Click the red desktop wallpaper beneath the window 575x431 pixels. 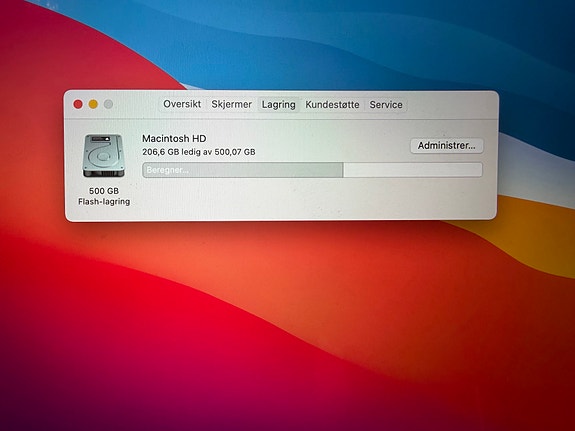[257, 312]
